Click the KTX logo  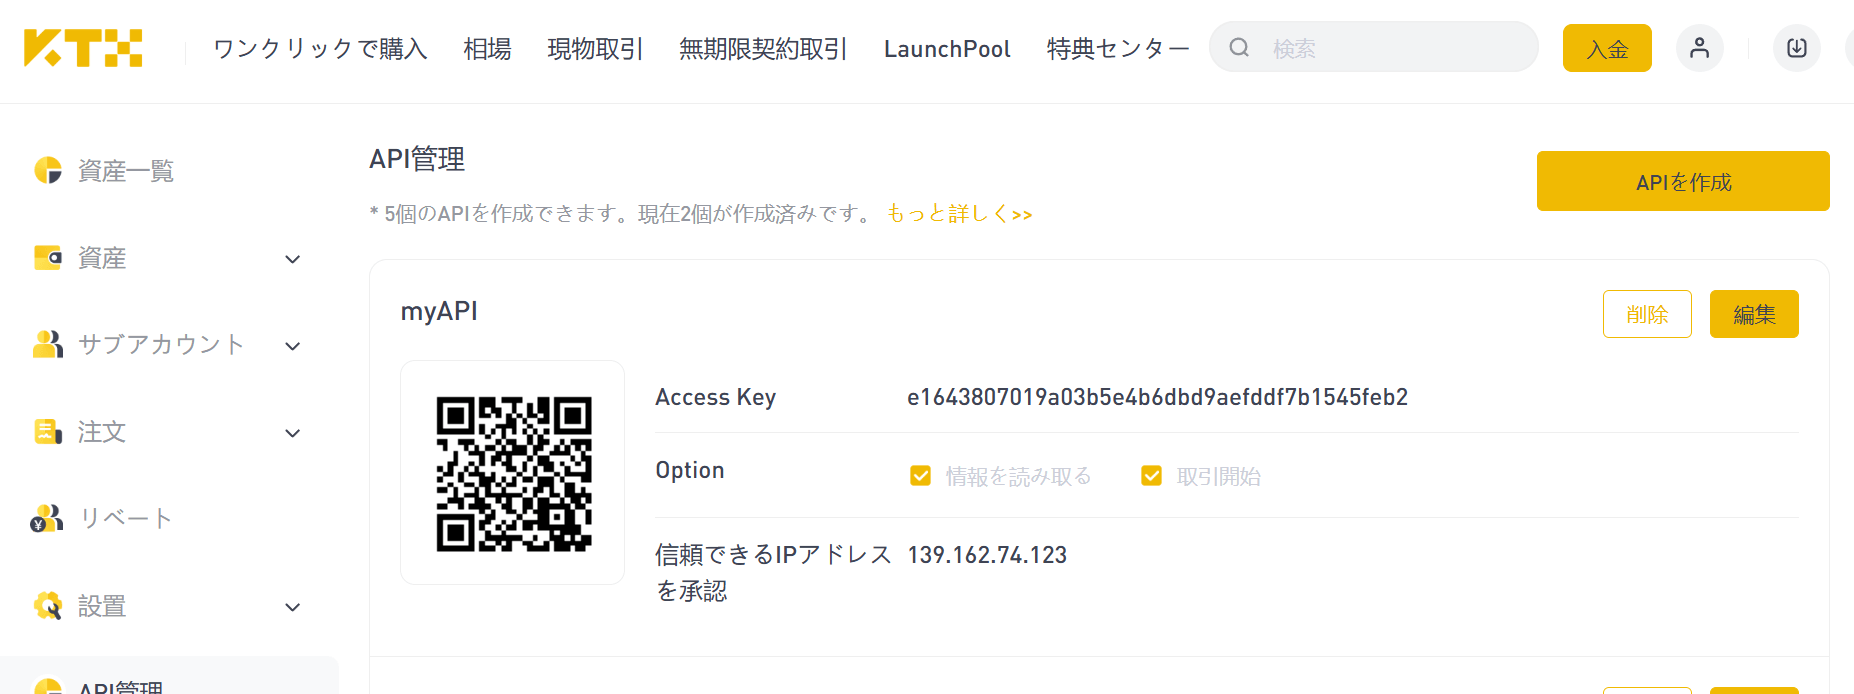83,48
